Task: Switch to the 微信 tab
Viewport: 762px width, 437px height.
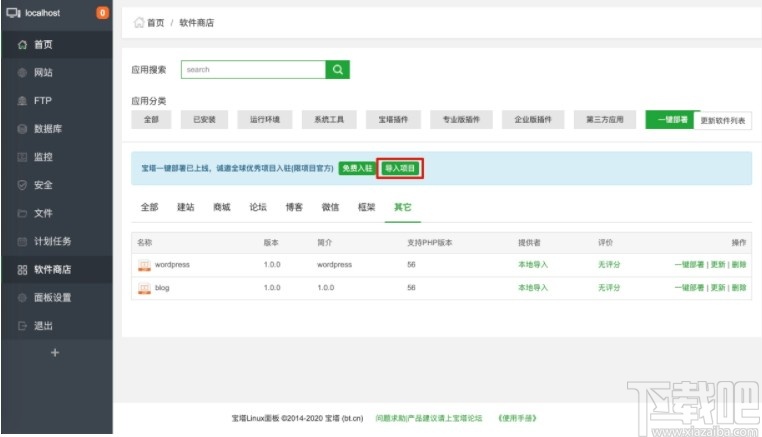Action: [x=330, y=208]
